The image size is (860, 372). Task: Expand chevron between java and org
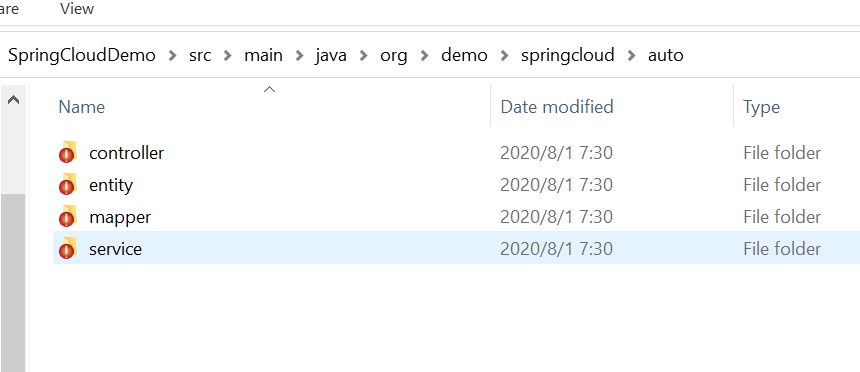(x=363, y=55)
